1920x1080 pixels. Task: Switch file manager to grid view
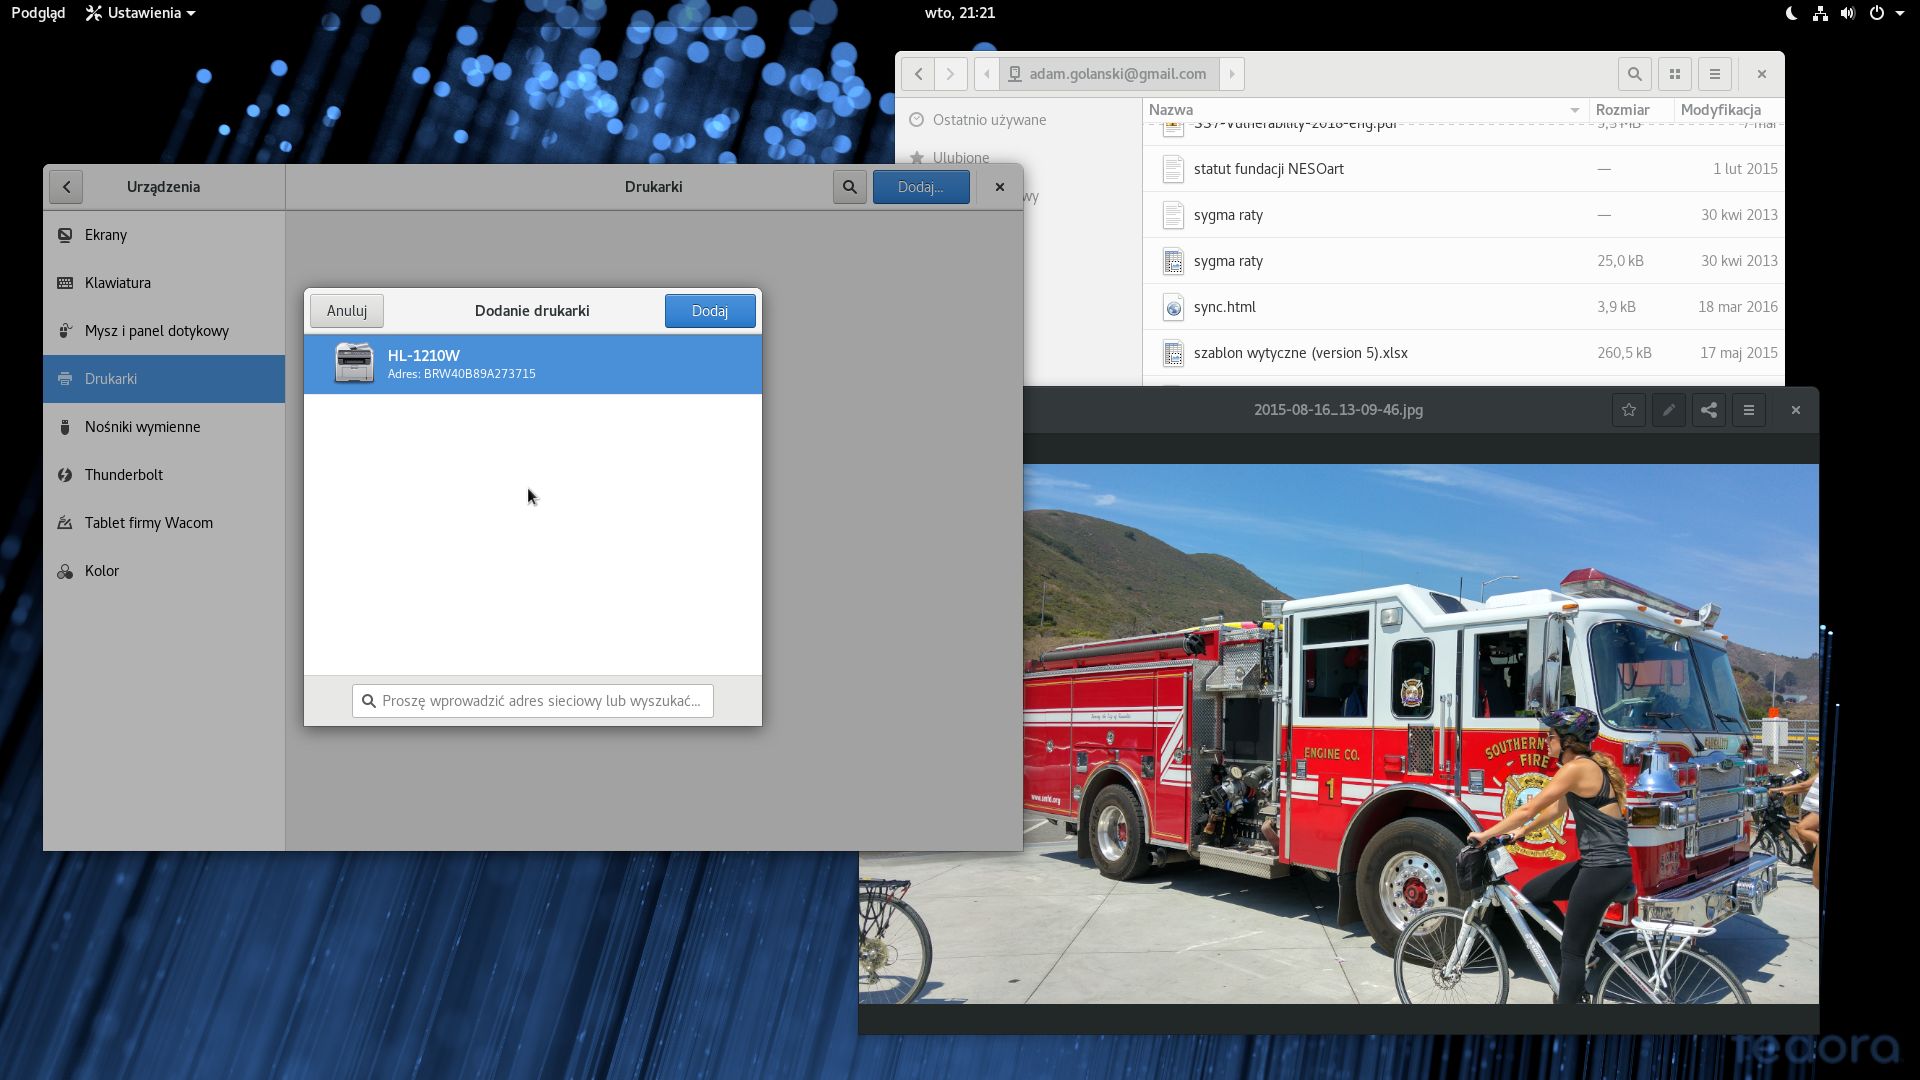(x=1675, y=74)
